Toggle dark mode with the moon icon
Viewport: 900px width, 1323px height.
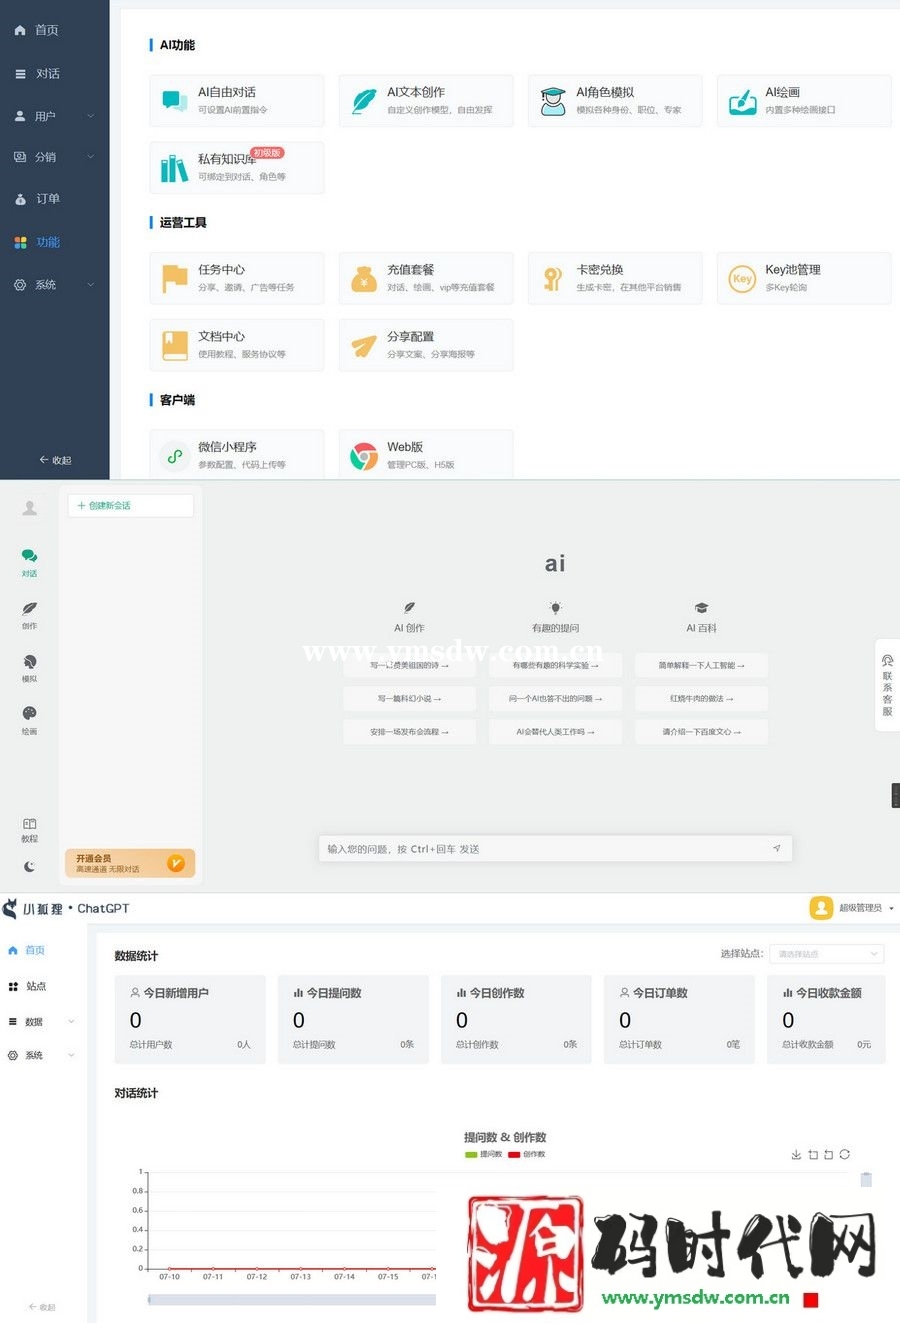[x=29, y=867]
